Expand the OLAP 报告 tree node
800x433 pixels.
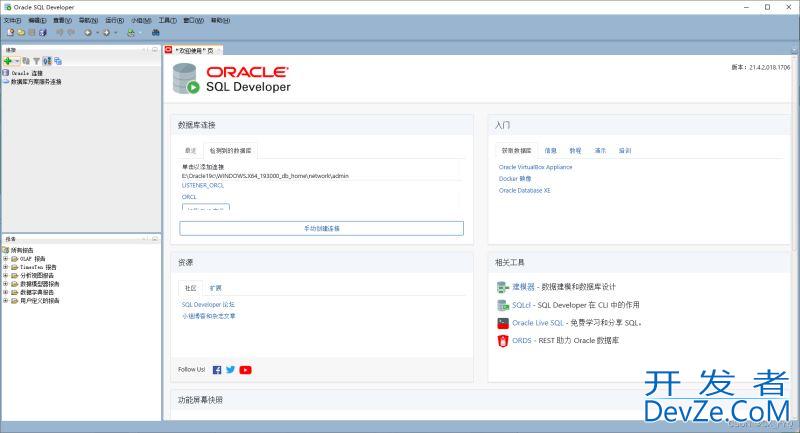(6, 259)
